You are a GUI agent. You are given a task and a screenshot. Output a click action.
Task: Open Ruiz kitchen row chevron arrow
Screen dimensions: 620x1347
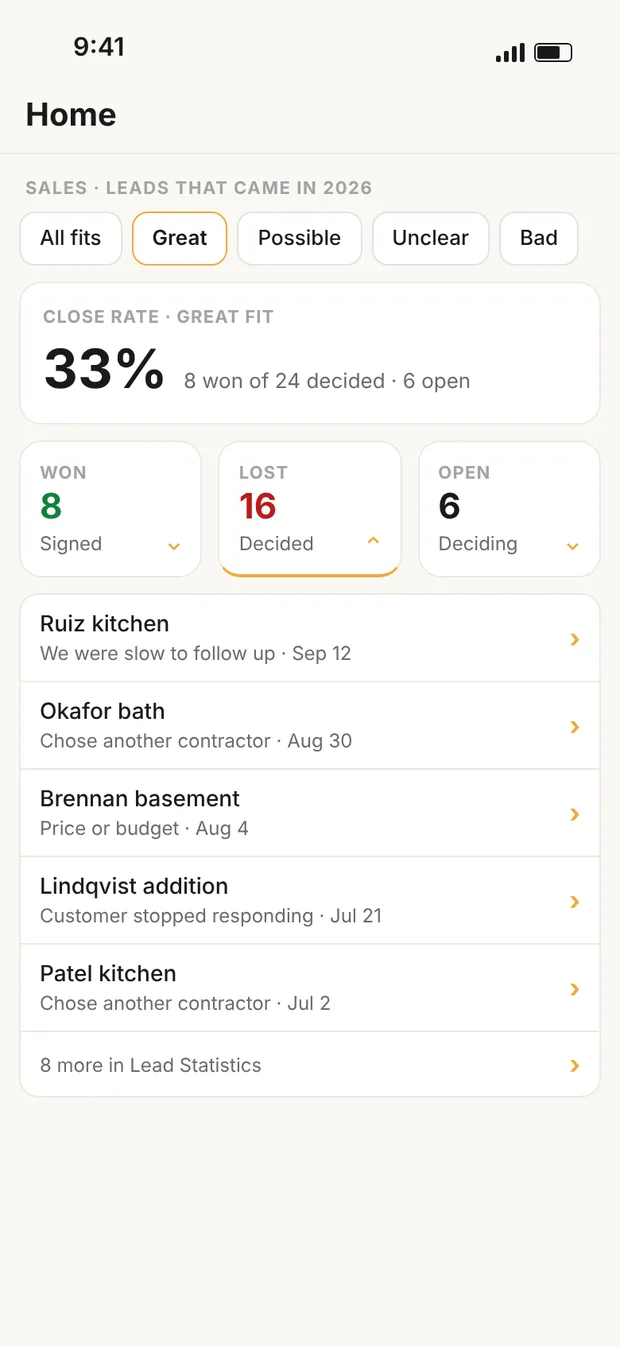575,639
